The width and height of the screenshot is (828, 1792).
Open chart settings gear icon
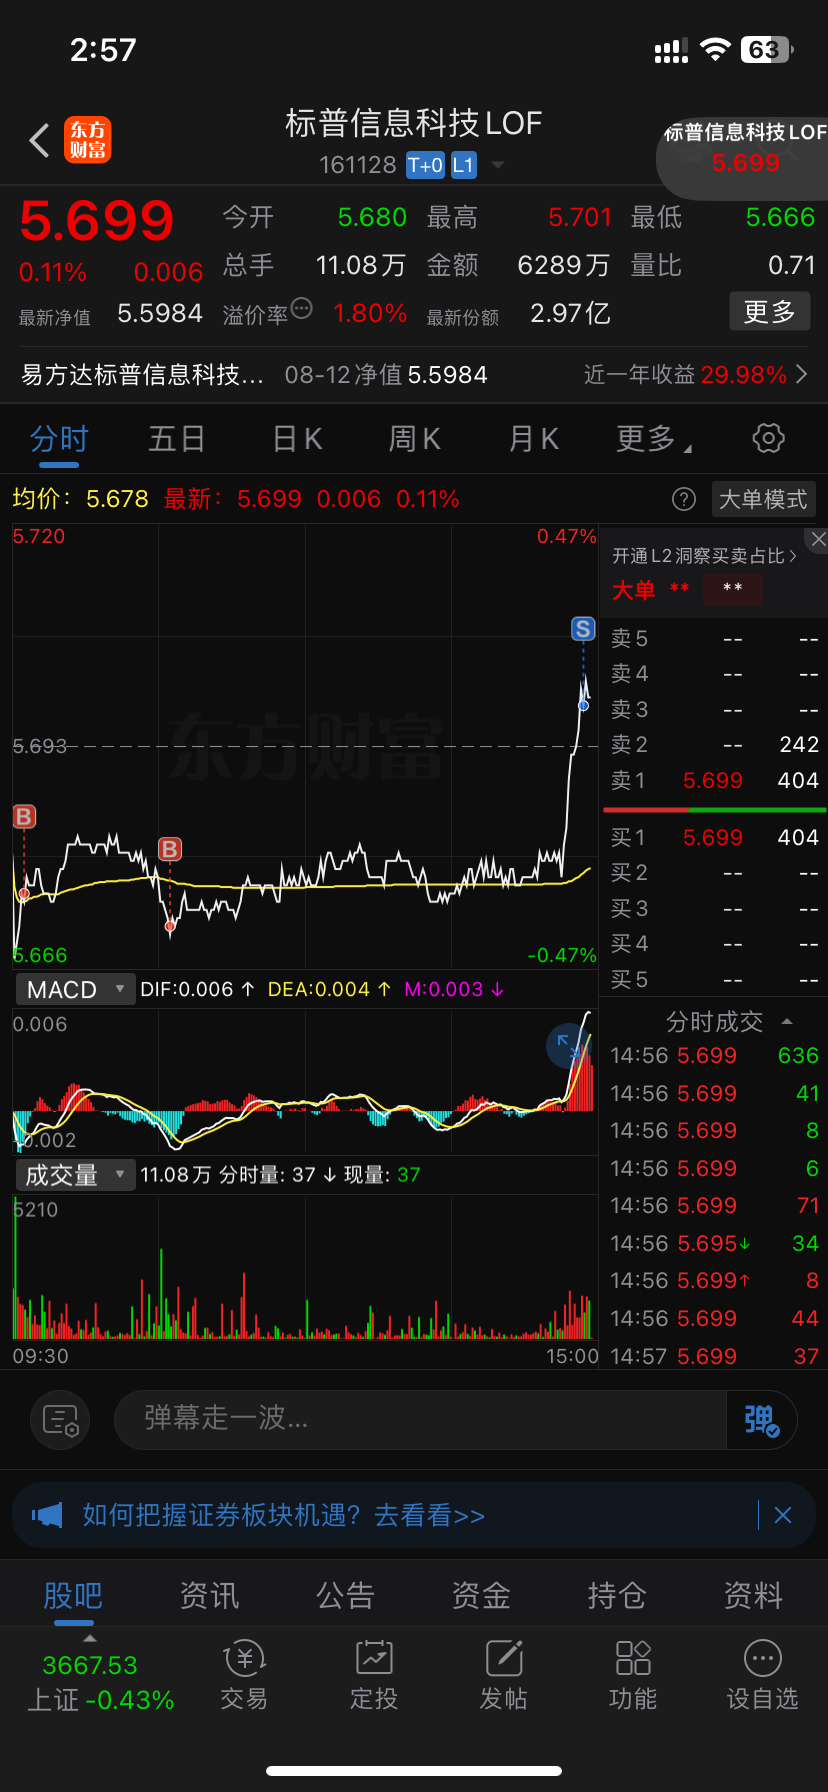pyautogui.click(x=768, y=438)
